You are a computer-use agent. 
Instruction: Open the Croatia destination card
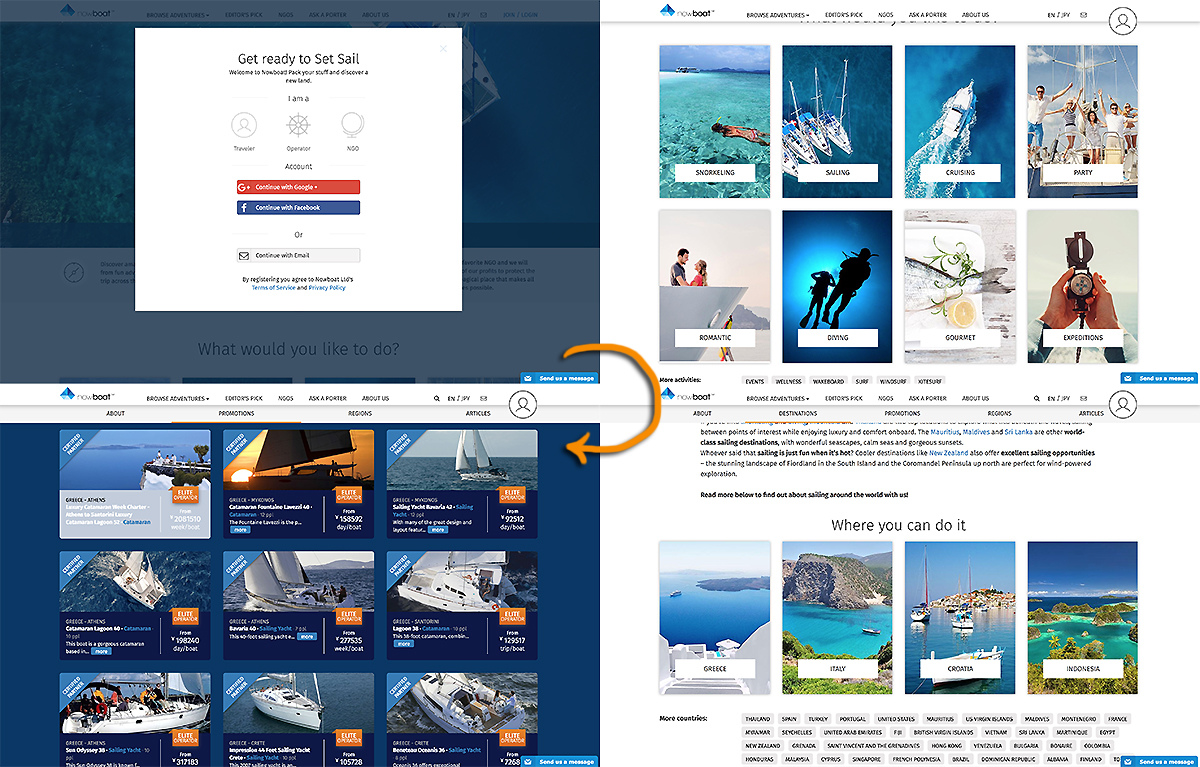coord(960,617)
